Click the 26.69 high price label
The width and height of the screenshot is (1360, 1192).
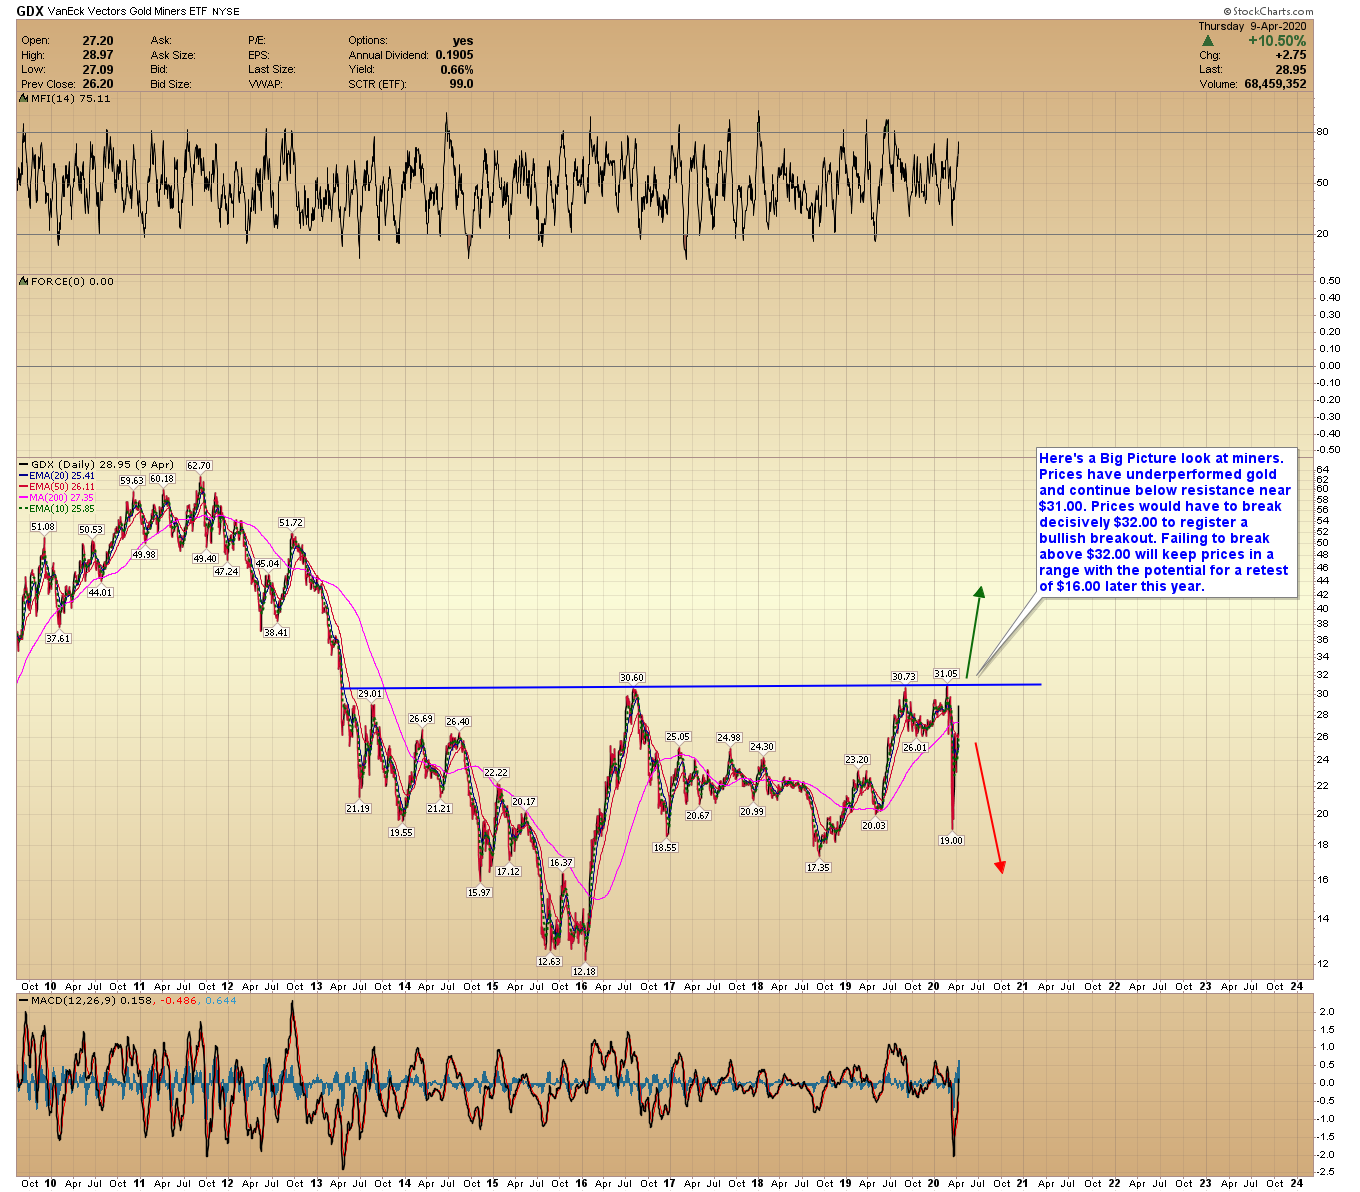point(421,718)
